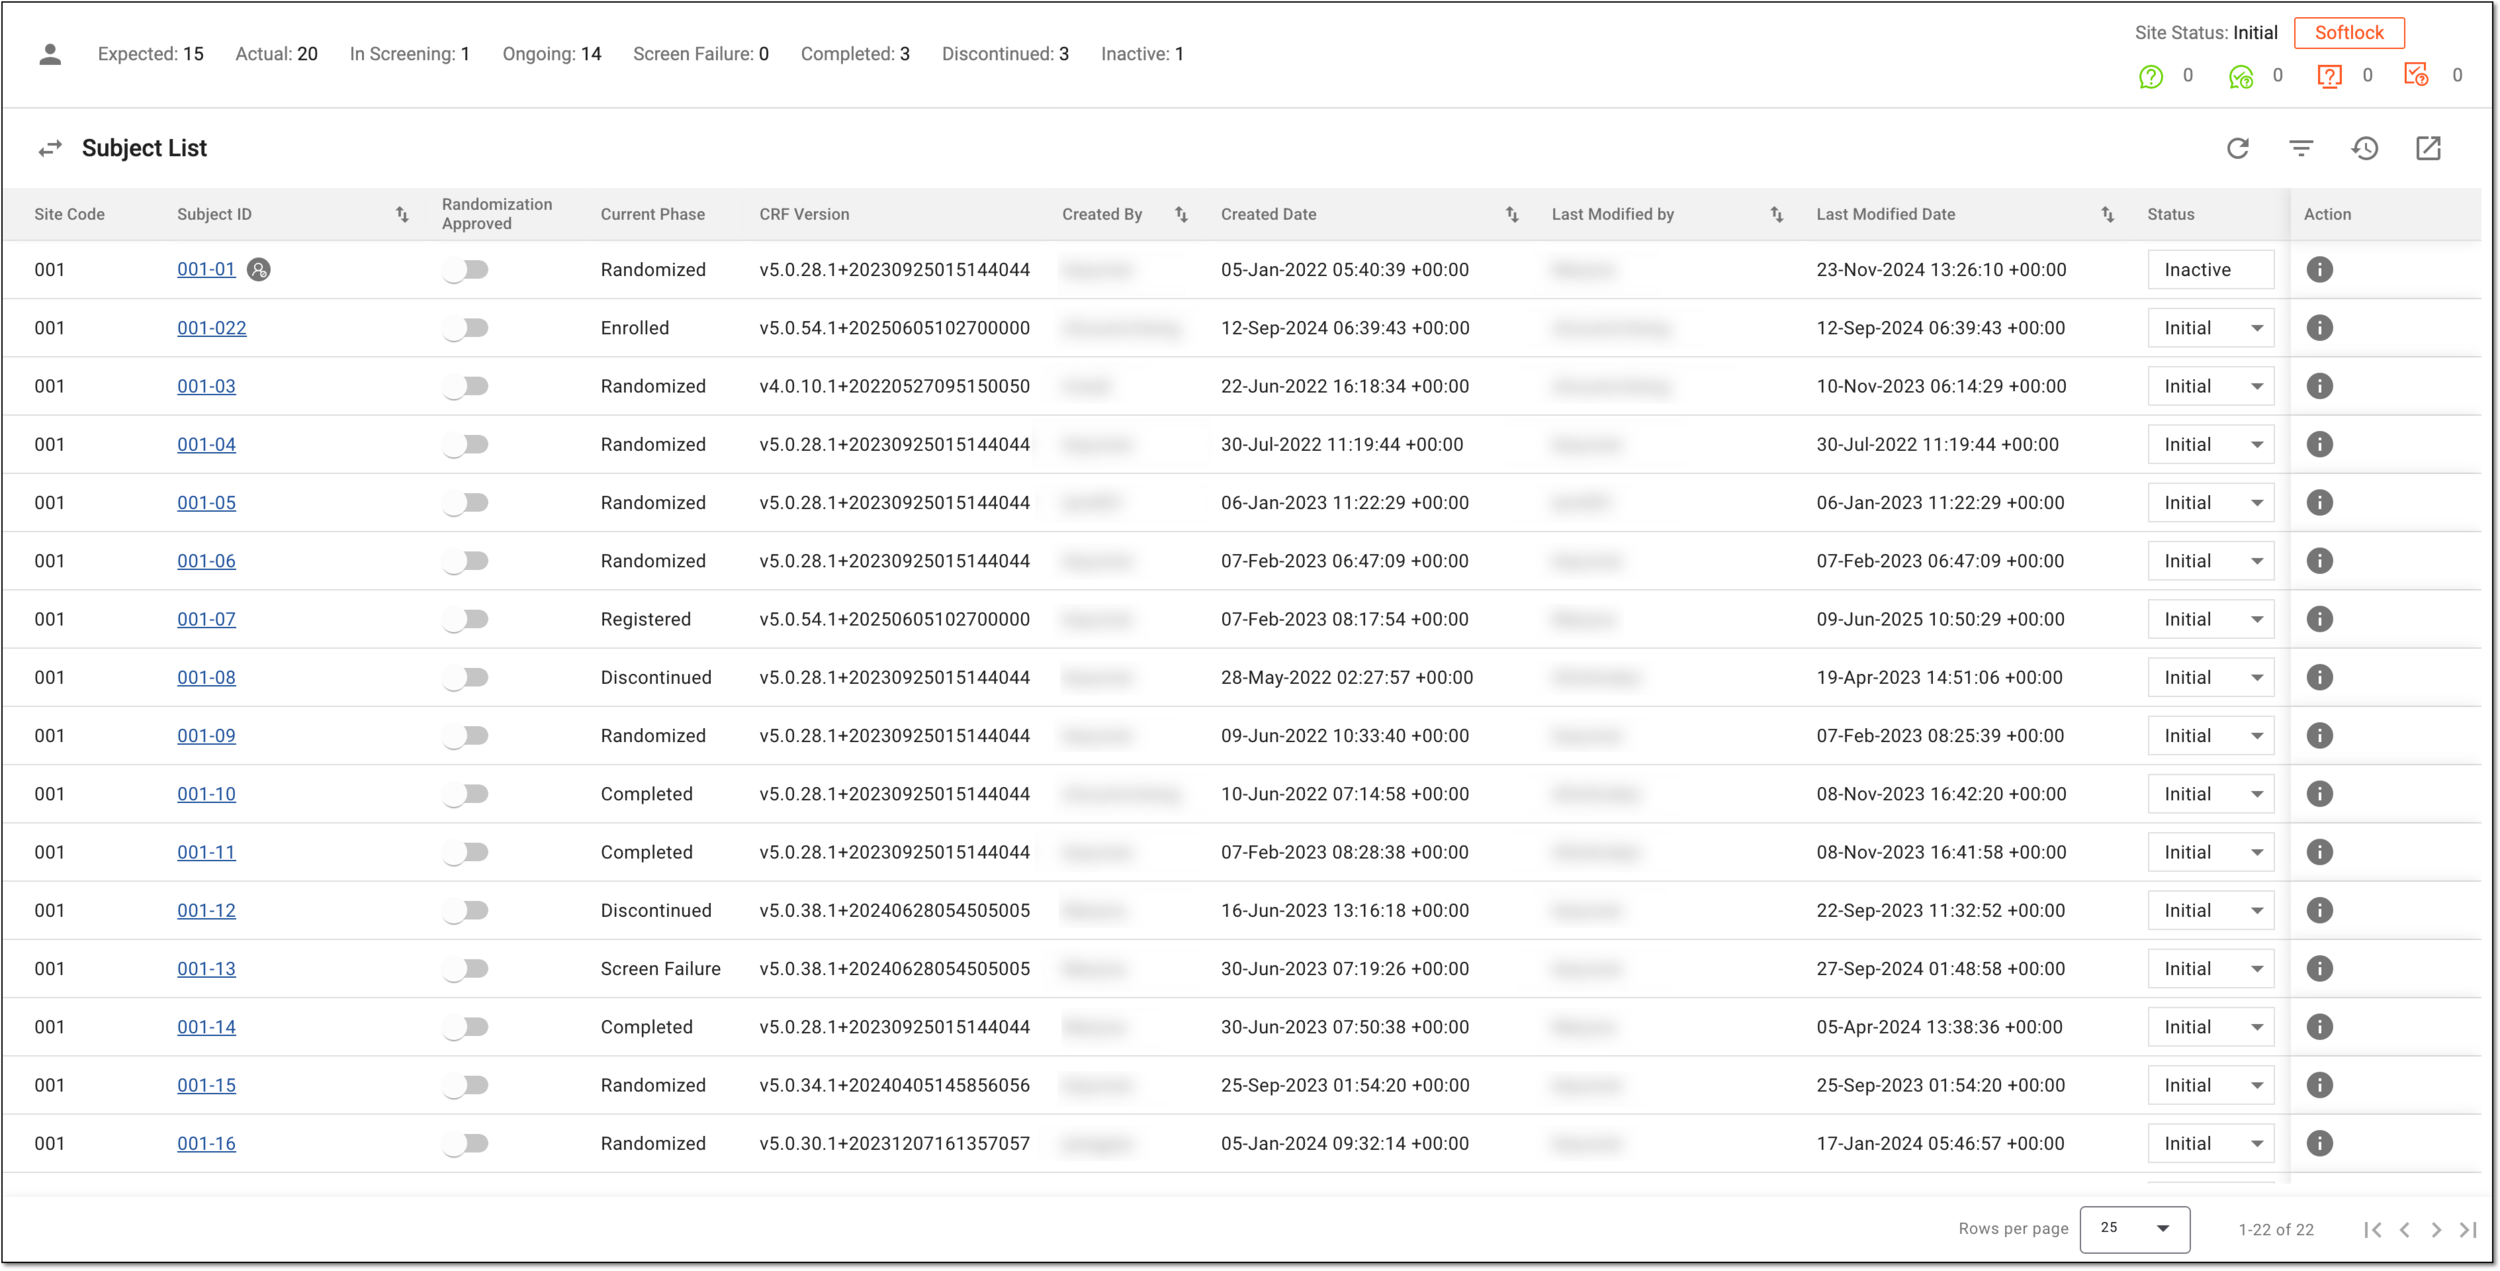Open info for subject 001-13
The width and height of the screenshot is (2500, 1271).
(x=2320, y=969)
